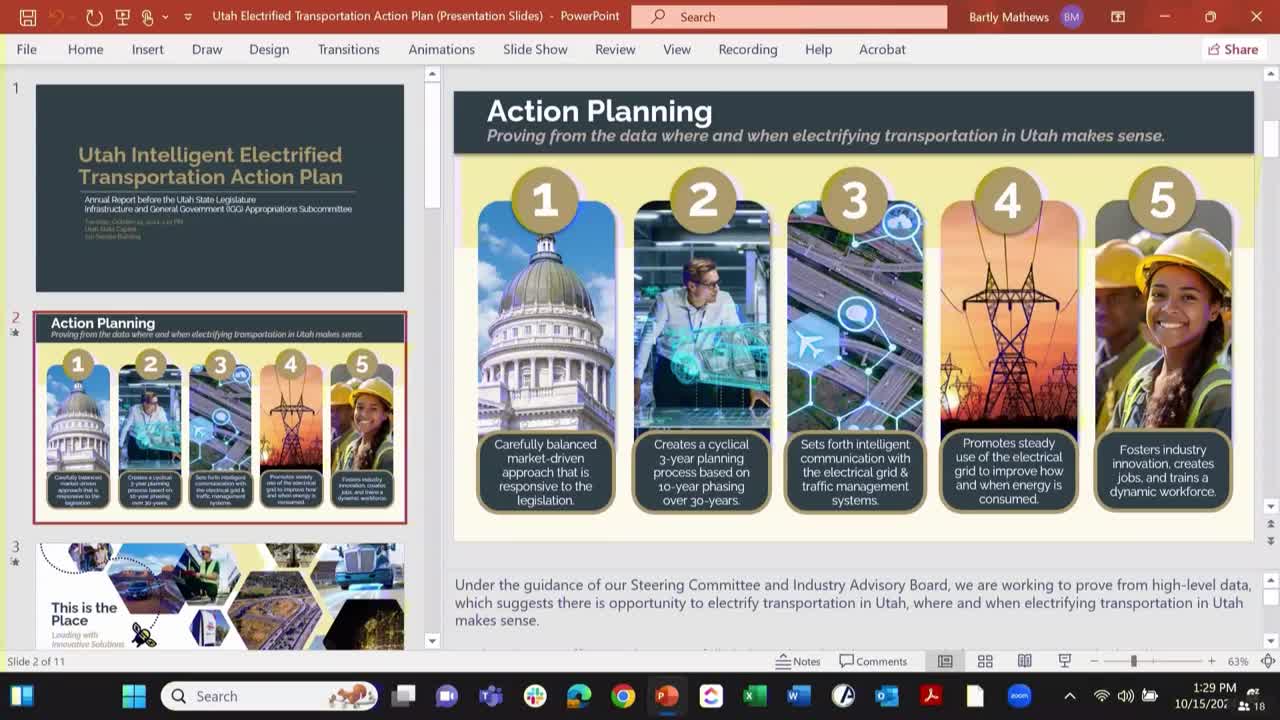
Task: Open the Slide Show tab
Action: pyautogui.click(x=535, y=49)
